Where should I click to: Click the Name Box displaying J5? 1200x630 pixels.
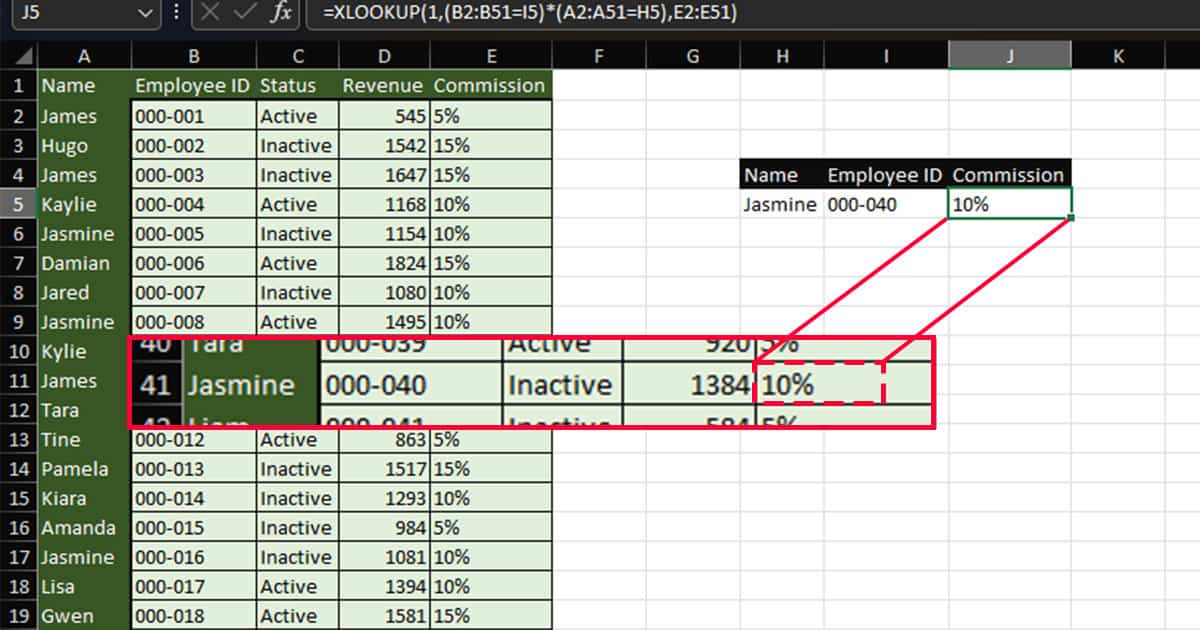coord(60,14)
